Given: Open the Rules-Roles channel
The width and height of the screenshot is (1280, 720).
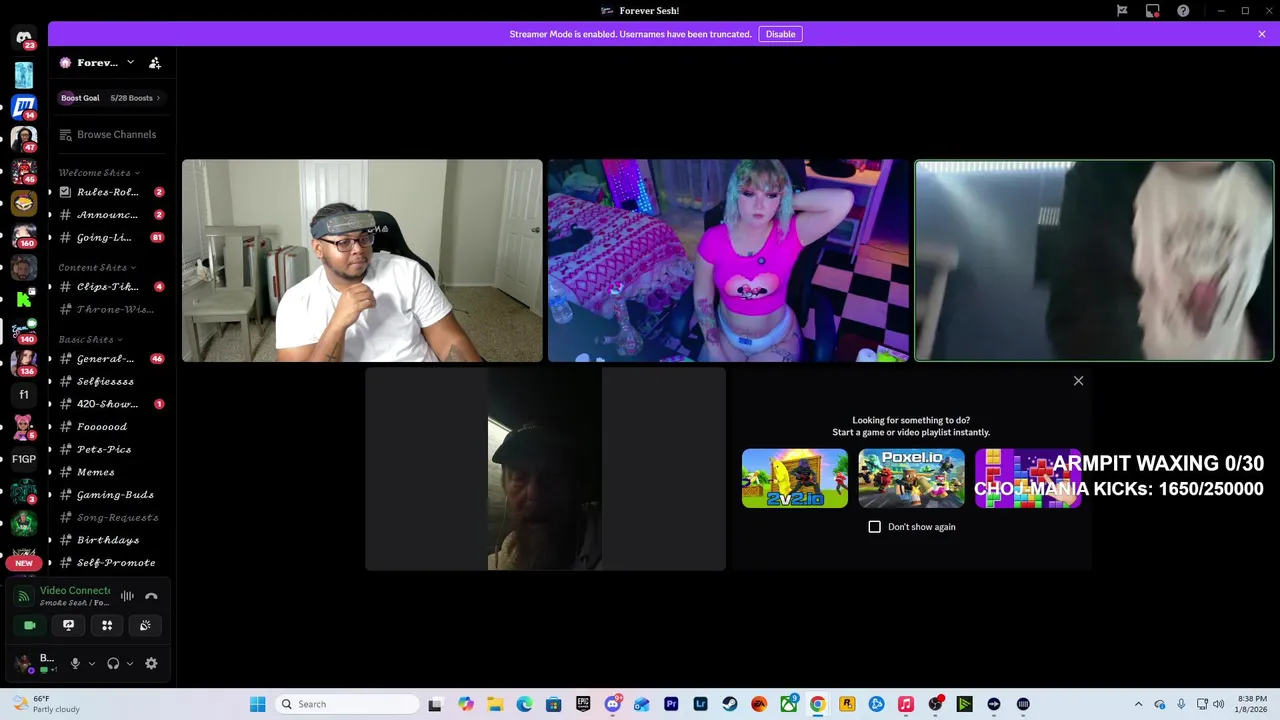Looking at the screenshot, I should pos(110,192).
